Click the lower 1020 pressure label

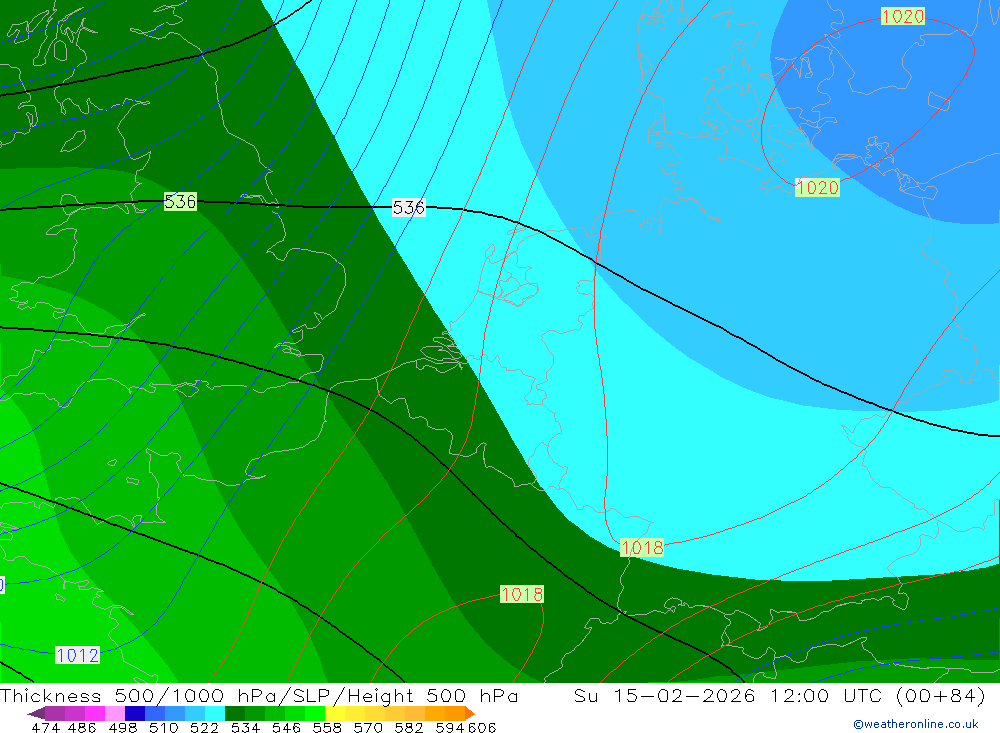(x=817, y=188)
